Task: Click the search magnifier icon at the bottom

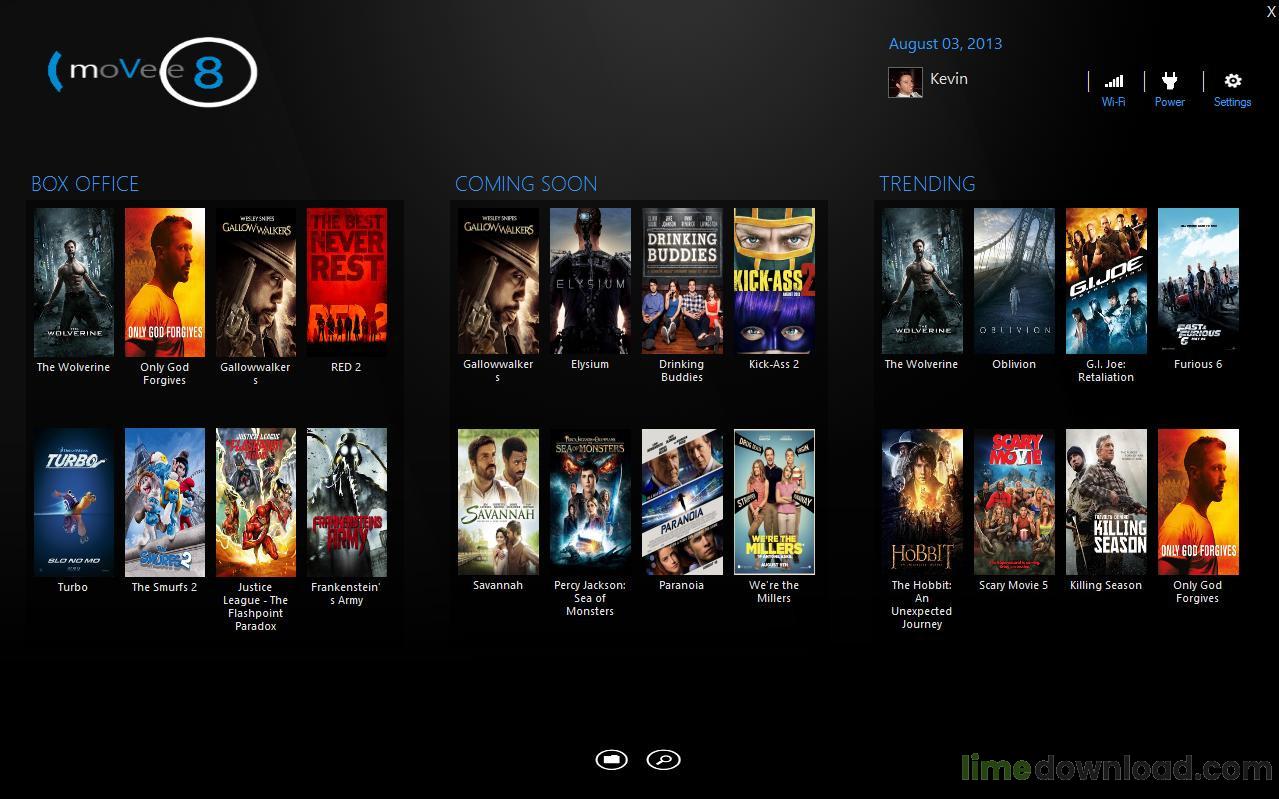Action: tap(663, 760)
